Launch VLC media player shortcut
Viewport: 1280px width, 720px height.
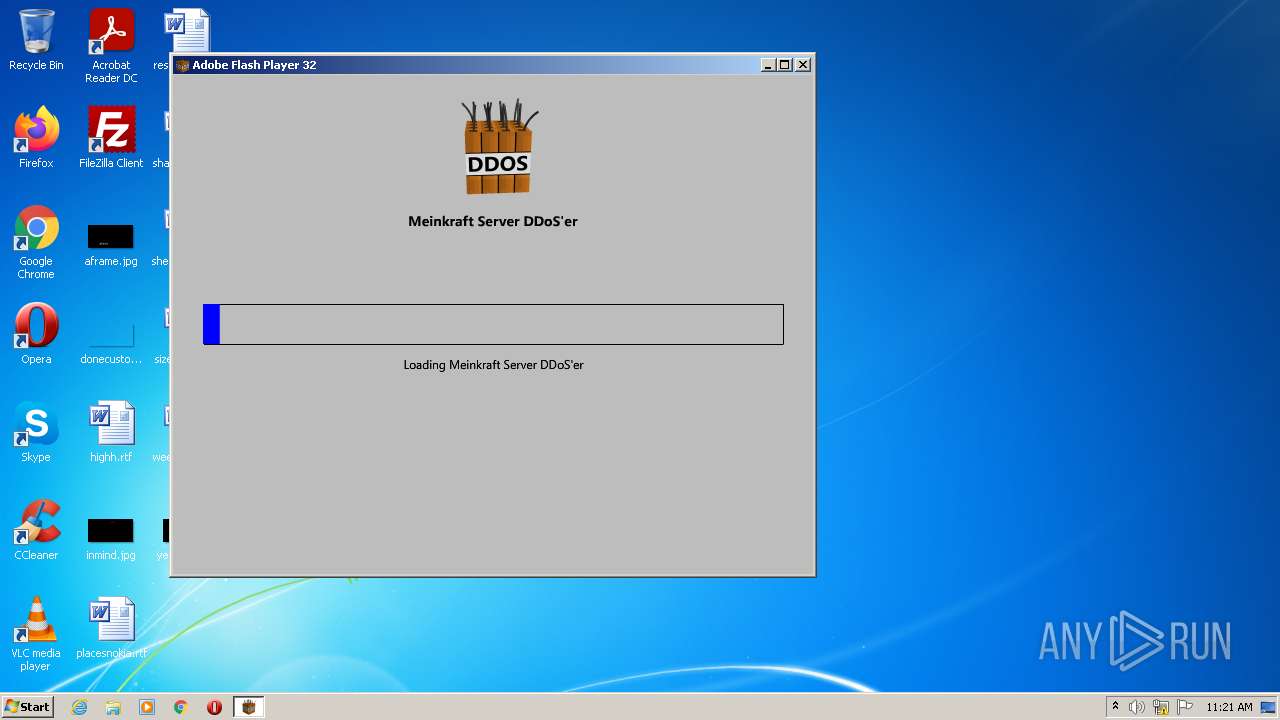click(36, 633)
